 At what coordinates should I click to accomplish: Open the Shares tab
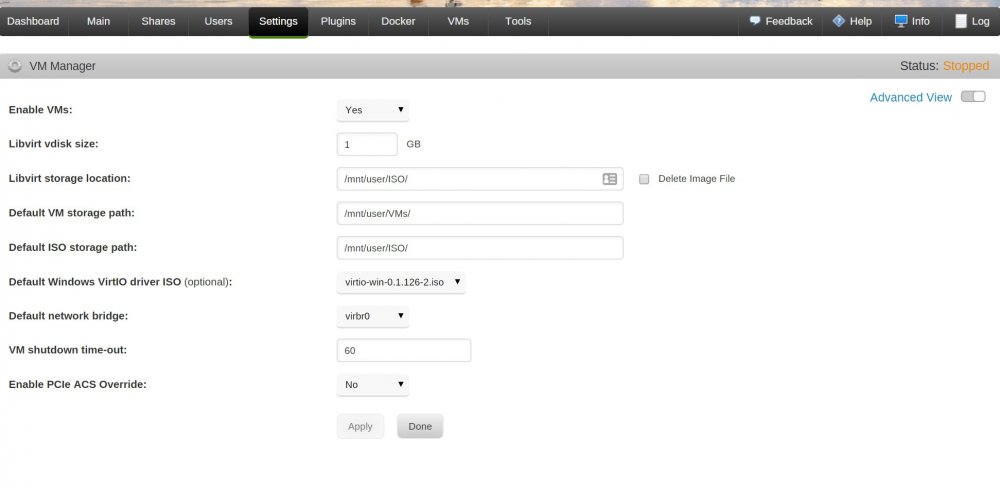coord(158,21)
